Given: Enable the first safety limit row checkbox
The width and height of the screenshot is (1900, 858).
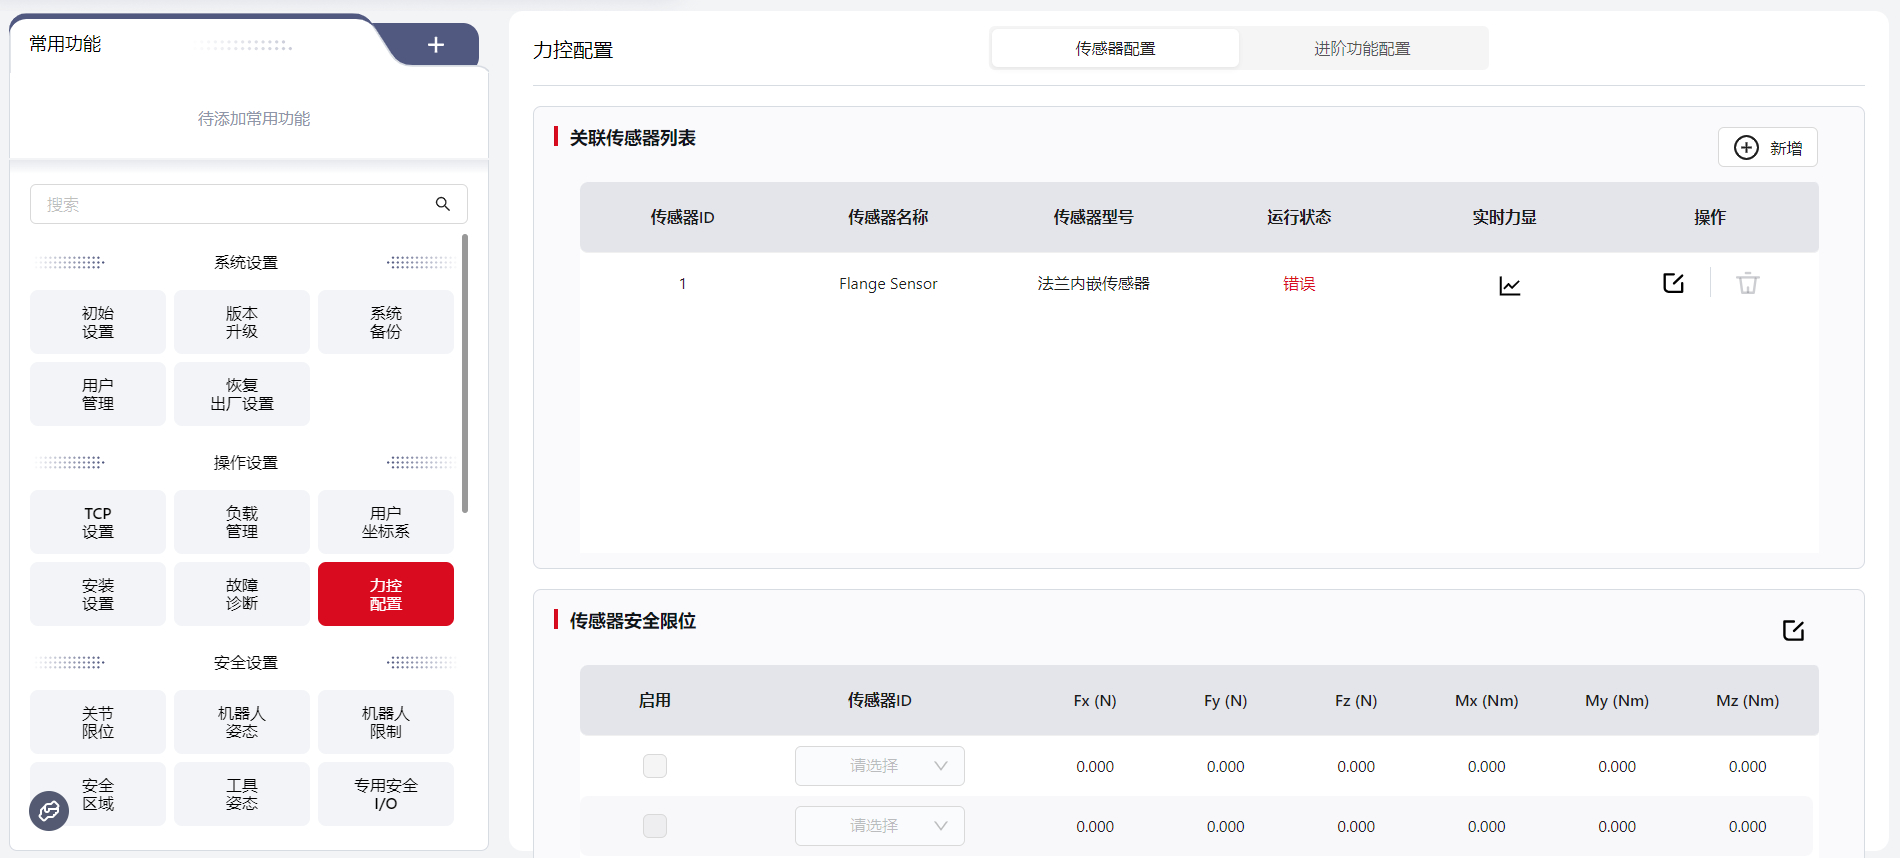Looking at the screenshot, I should pos(655,766).
